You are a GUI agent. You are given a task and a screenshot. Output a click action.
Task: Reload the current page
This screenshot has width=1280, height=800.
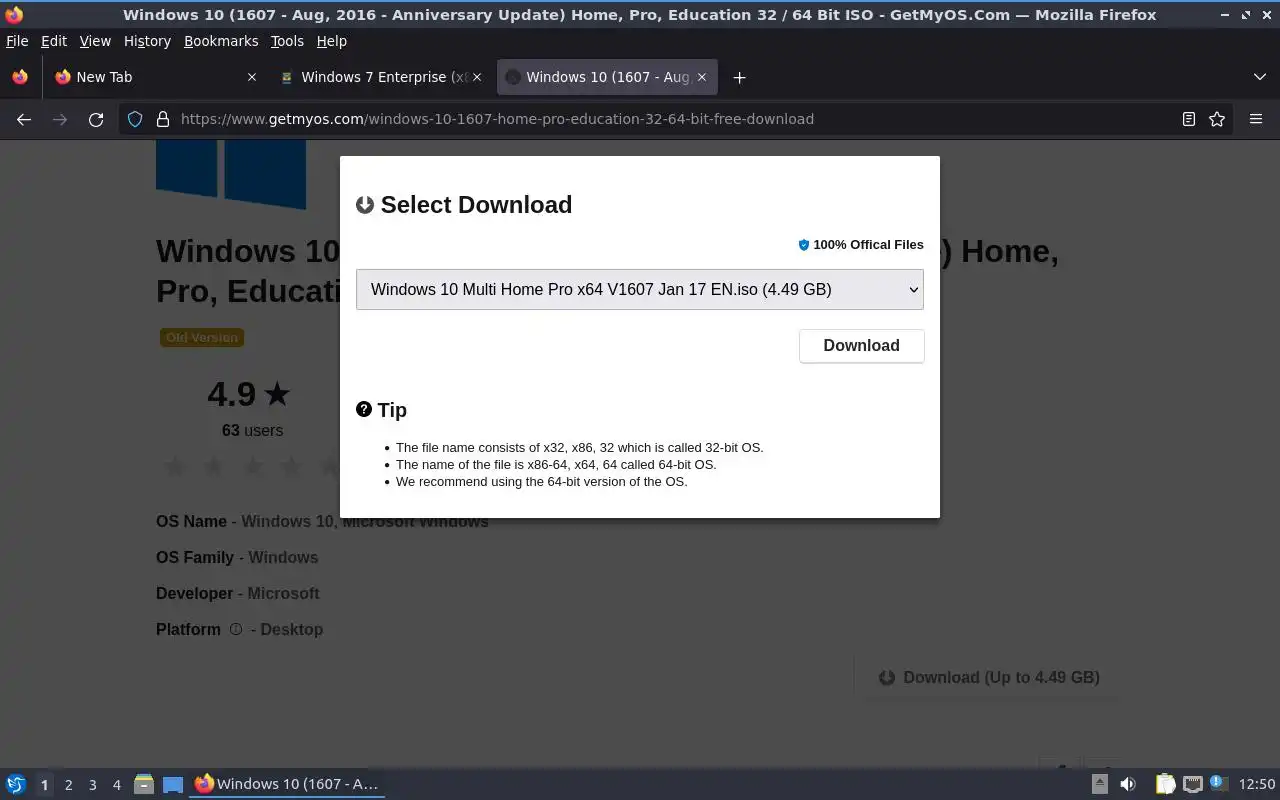[x=96, y=119]
